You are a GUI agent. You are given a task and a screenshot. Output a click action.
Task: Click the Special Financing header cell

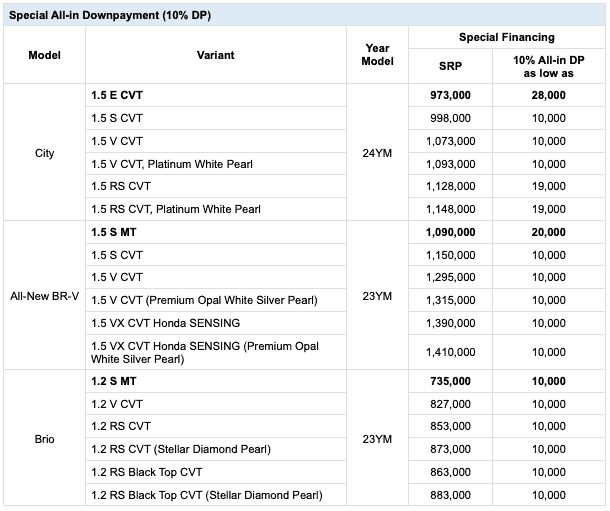(x=506, y=37)
